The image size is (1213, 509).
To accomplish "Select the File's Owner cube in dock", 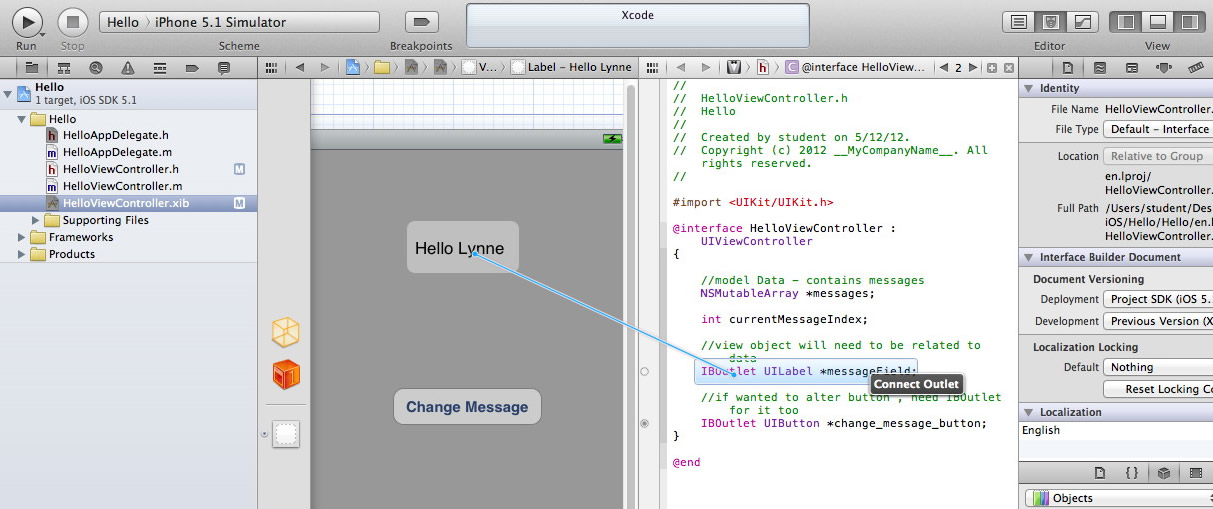I will (286, 332).
